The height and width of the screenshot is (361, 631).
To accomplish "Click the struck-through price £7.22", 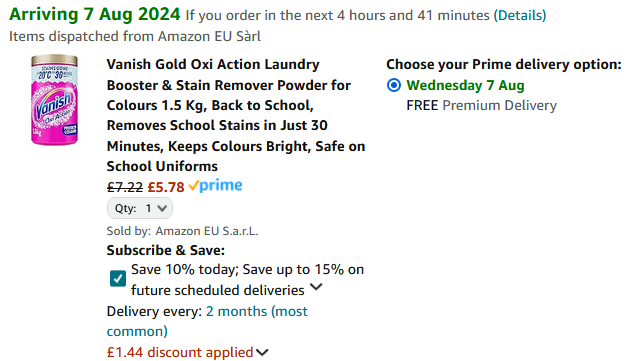I will 125,187.
